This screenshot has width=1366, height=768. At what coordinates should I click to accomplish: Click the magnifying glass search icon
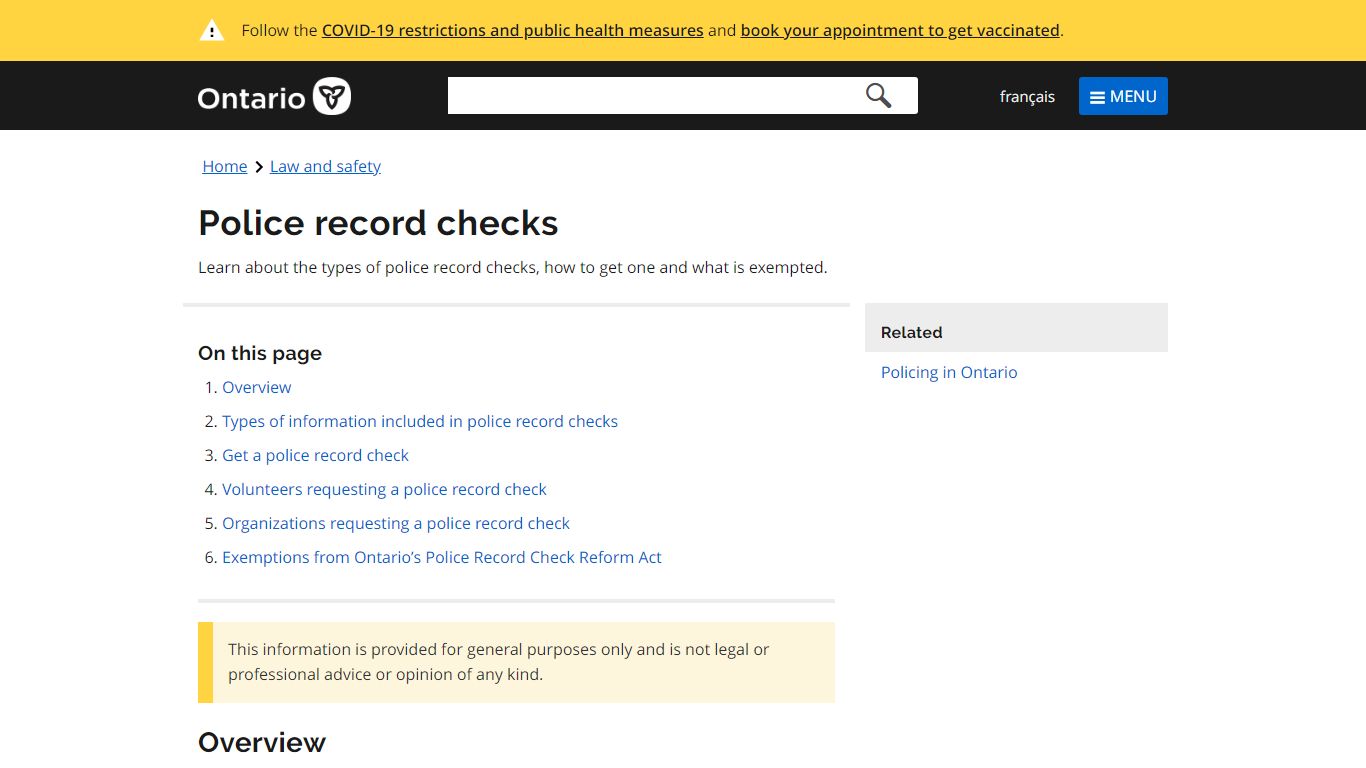coord(878,96)
